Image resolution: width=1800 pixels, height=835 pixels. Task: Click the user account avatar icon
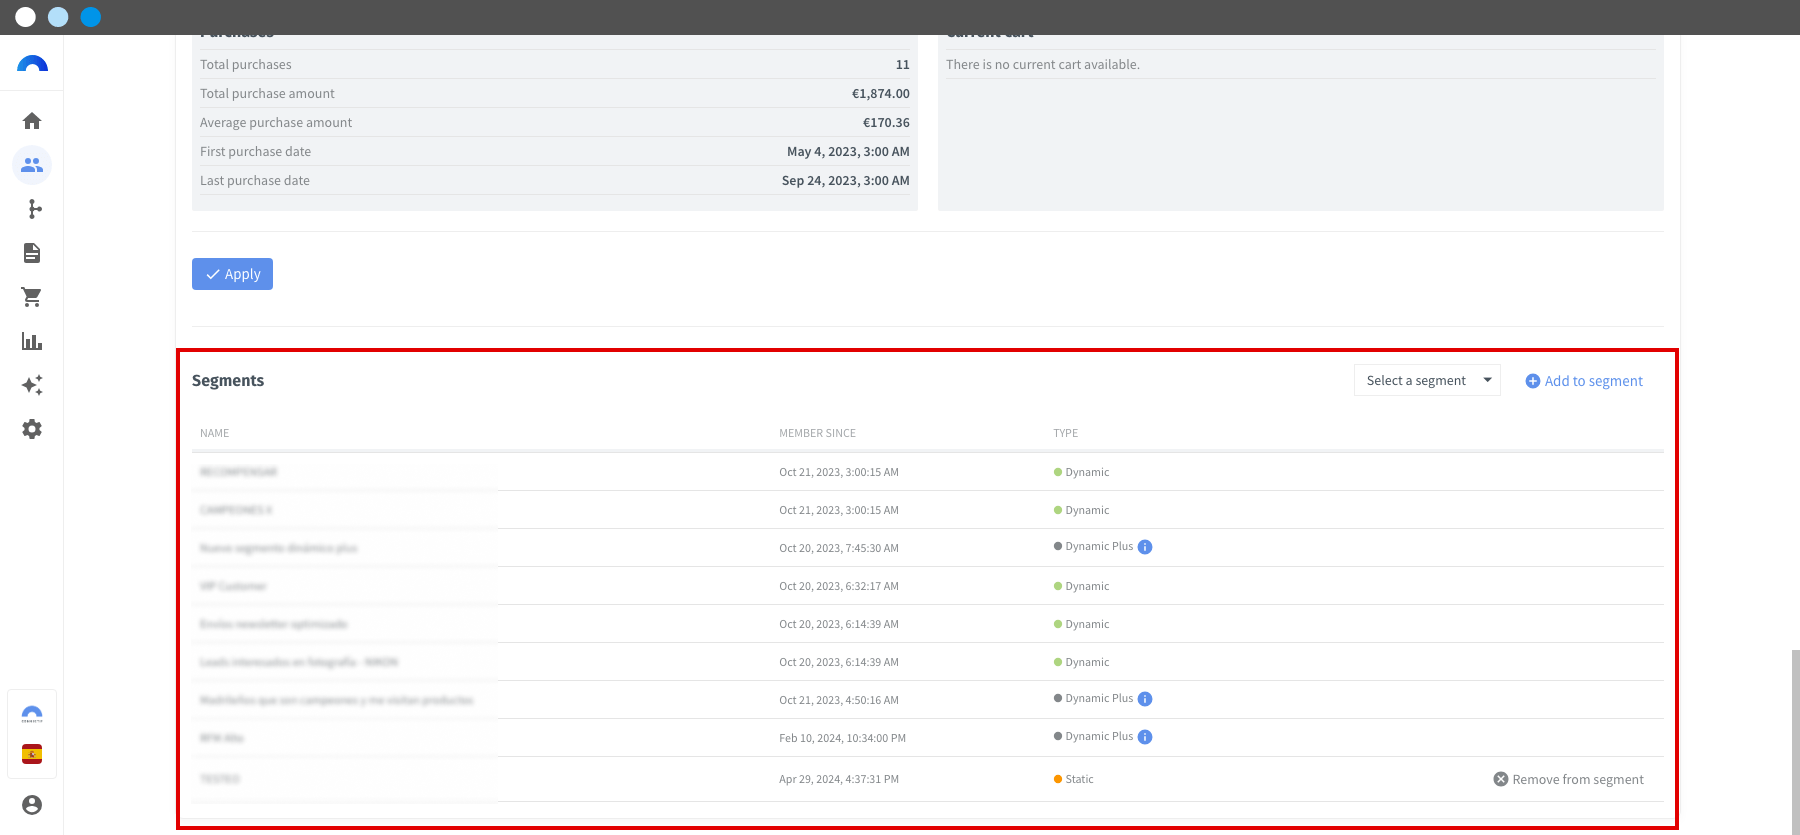click(32, 805)
